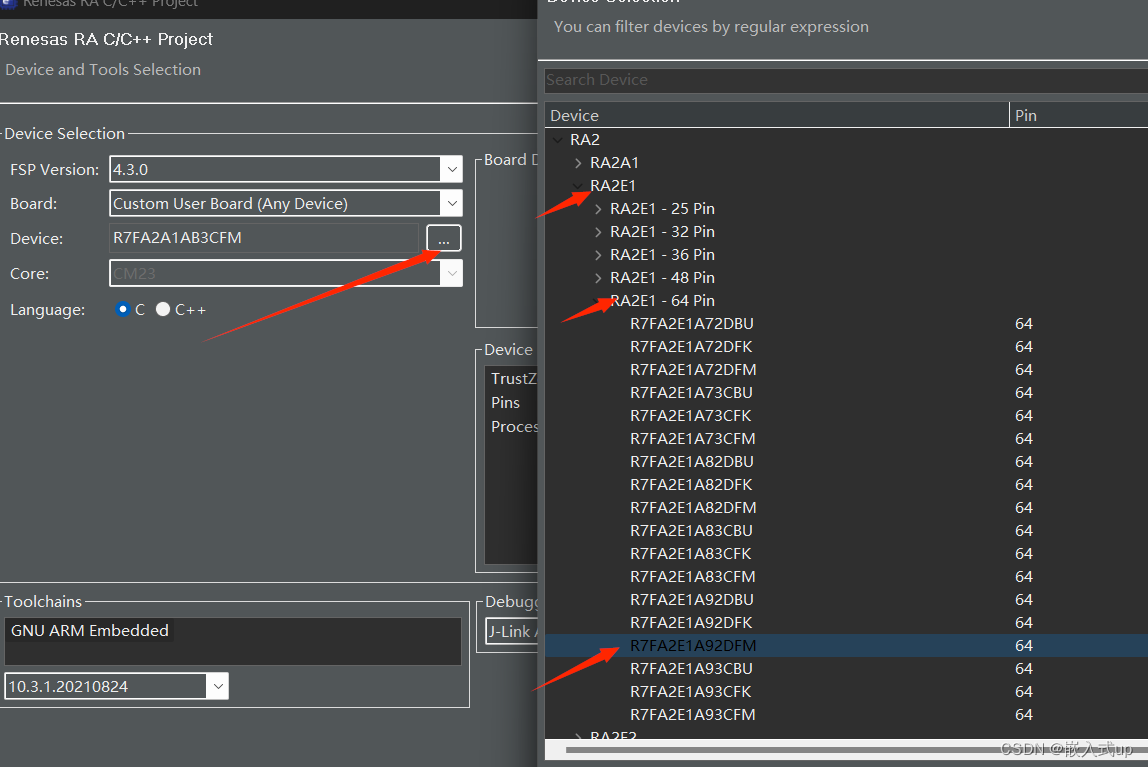Select device R7FA2E1A82DFK

pyautogui.click(x=691, y=484)
